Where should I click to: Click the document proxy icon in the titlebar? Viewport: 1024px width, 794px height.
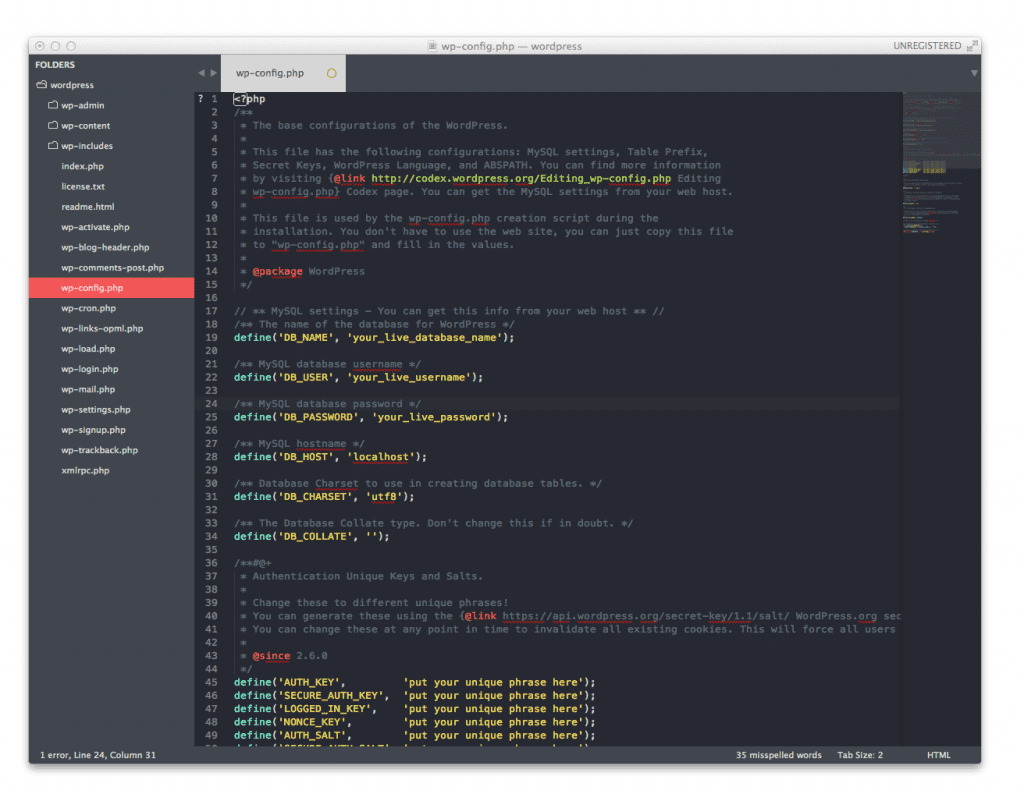click(x=433, y=46)
